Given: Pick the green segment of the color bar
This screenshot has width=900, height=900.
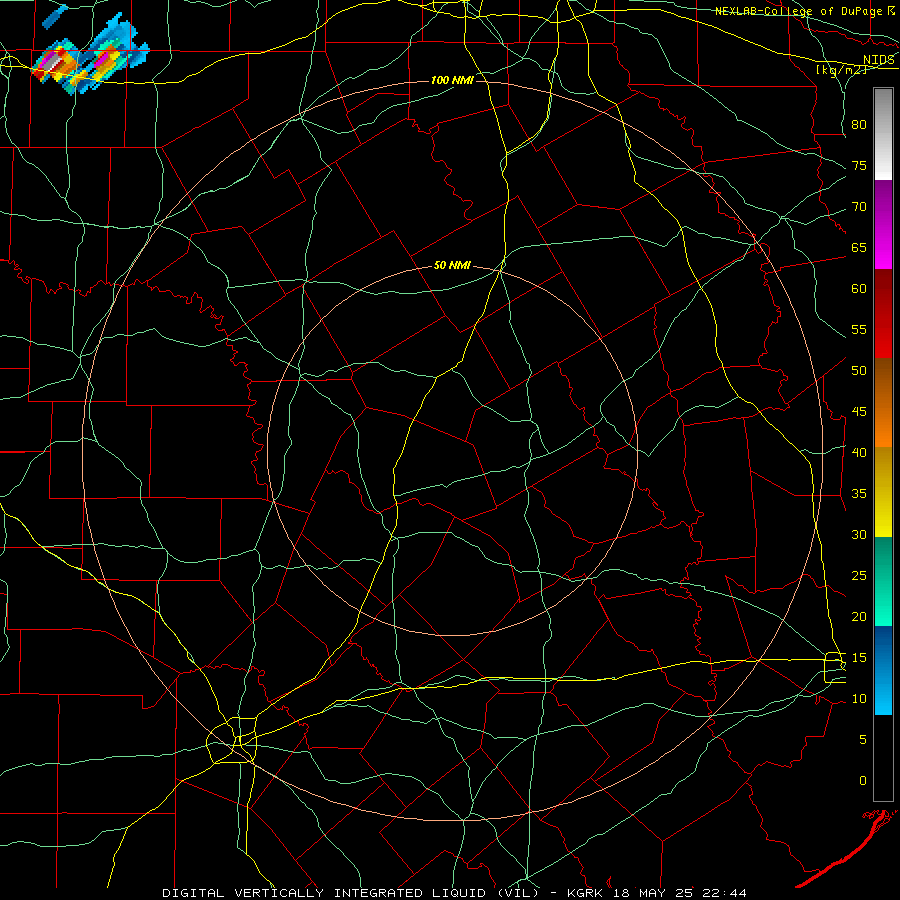Looking at the screenshot, I should [x=883, y=581].
